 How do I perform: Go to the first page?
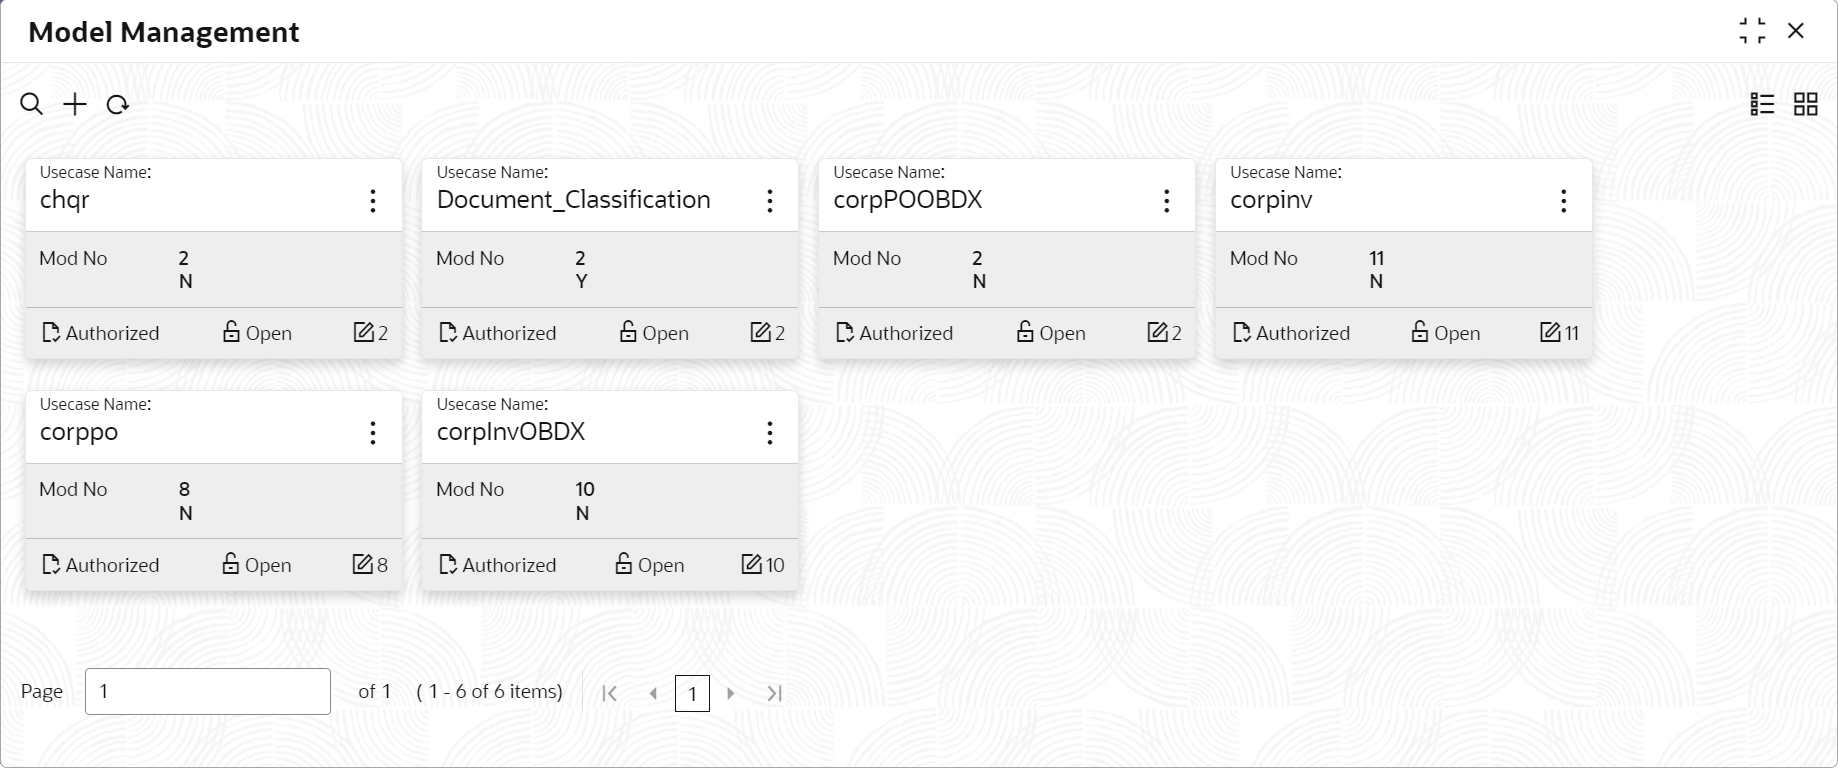[x=609, y=693]
